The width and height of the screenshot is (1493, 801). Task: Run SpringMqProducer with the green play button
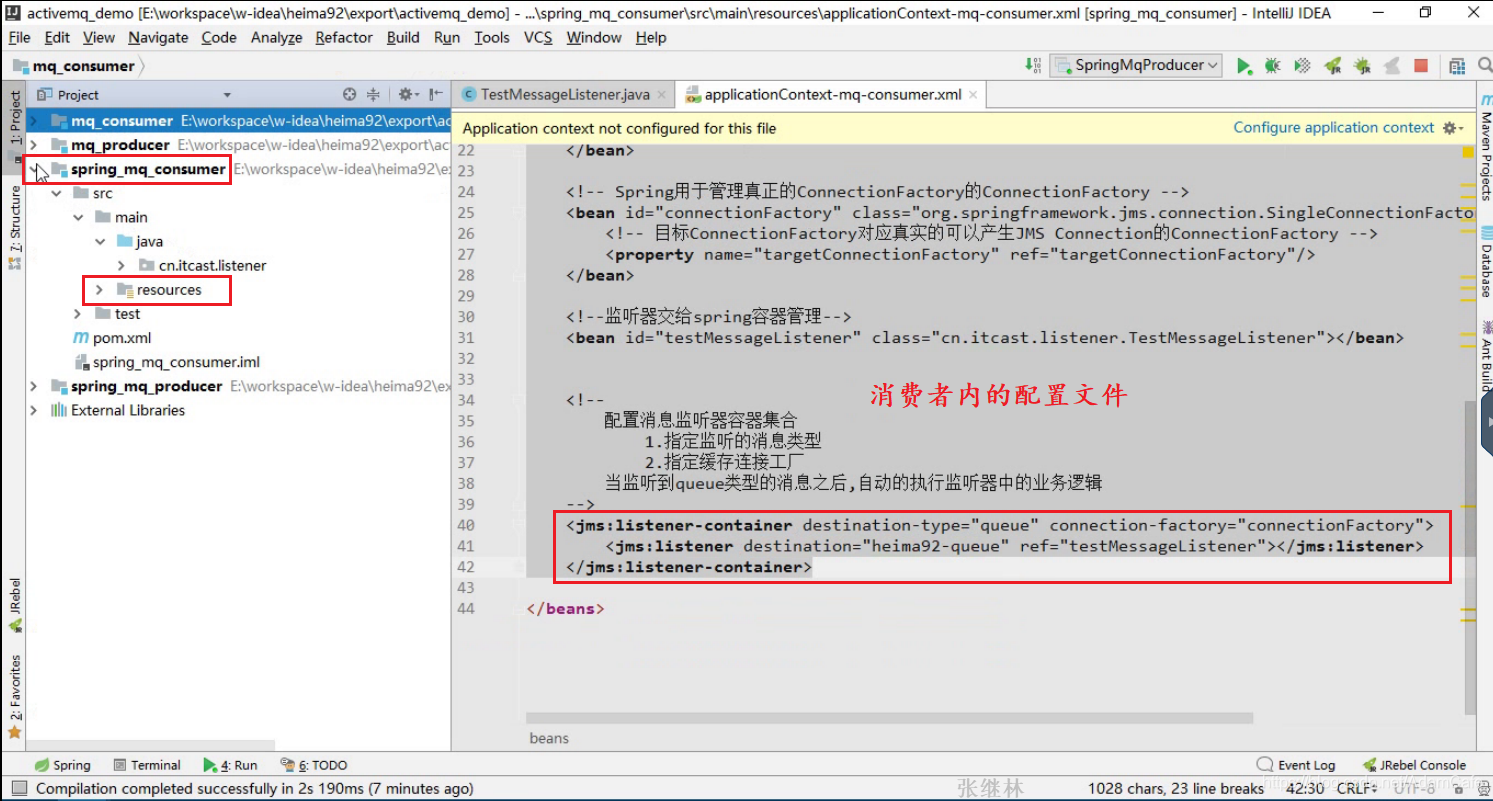click(1243, 66)
